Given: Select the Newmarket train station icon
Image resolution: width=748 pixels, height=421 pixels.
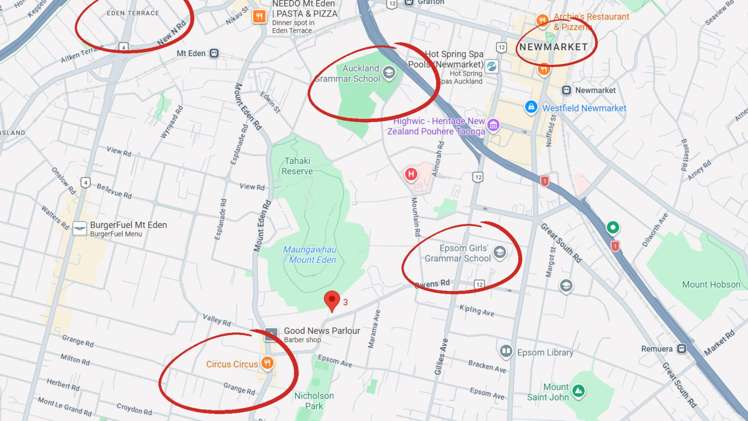Looking at the screenshot, I should pos(566,90).
